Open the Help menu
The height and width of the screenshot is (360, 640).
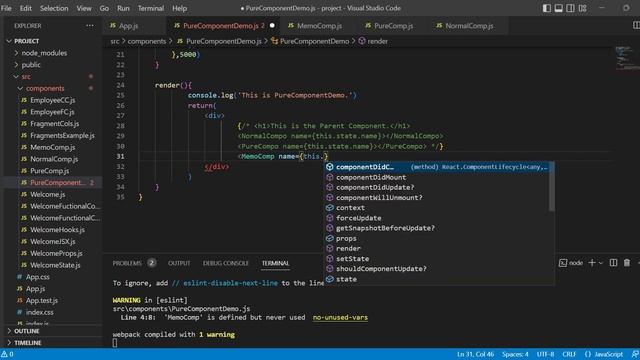point(179,8)
